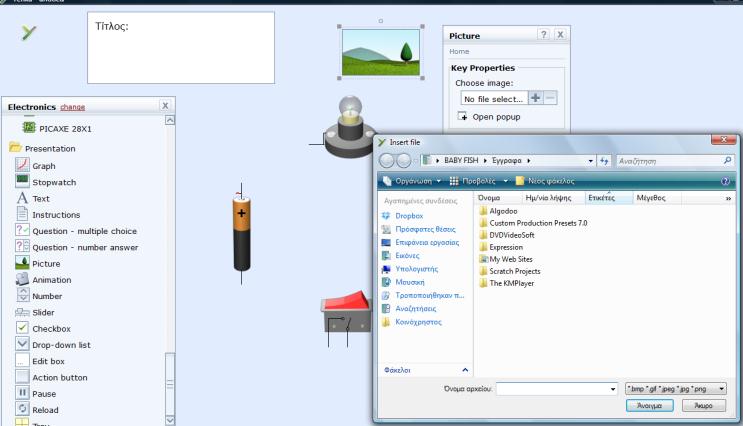Click the remove image minus button

[550, 98]
